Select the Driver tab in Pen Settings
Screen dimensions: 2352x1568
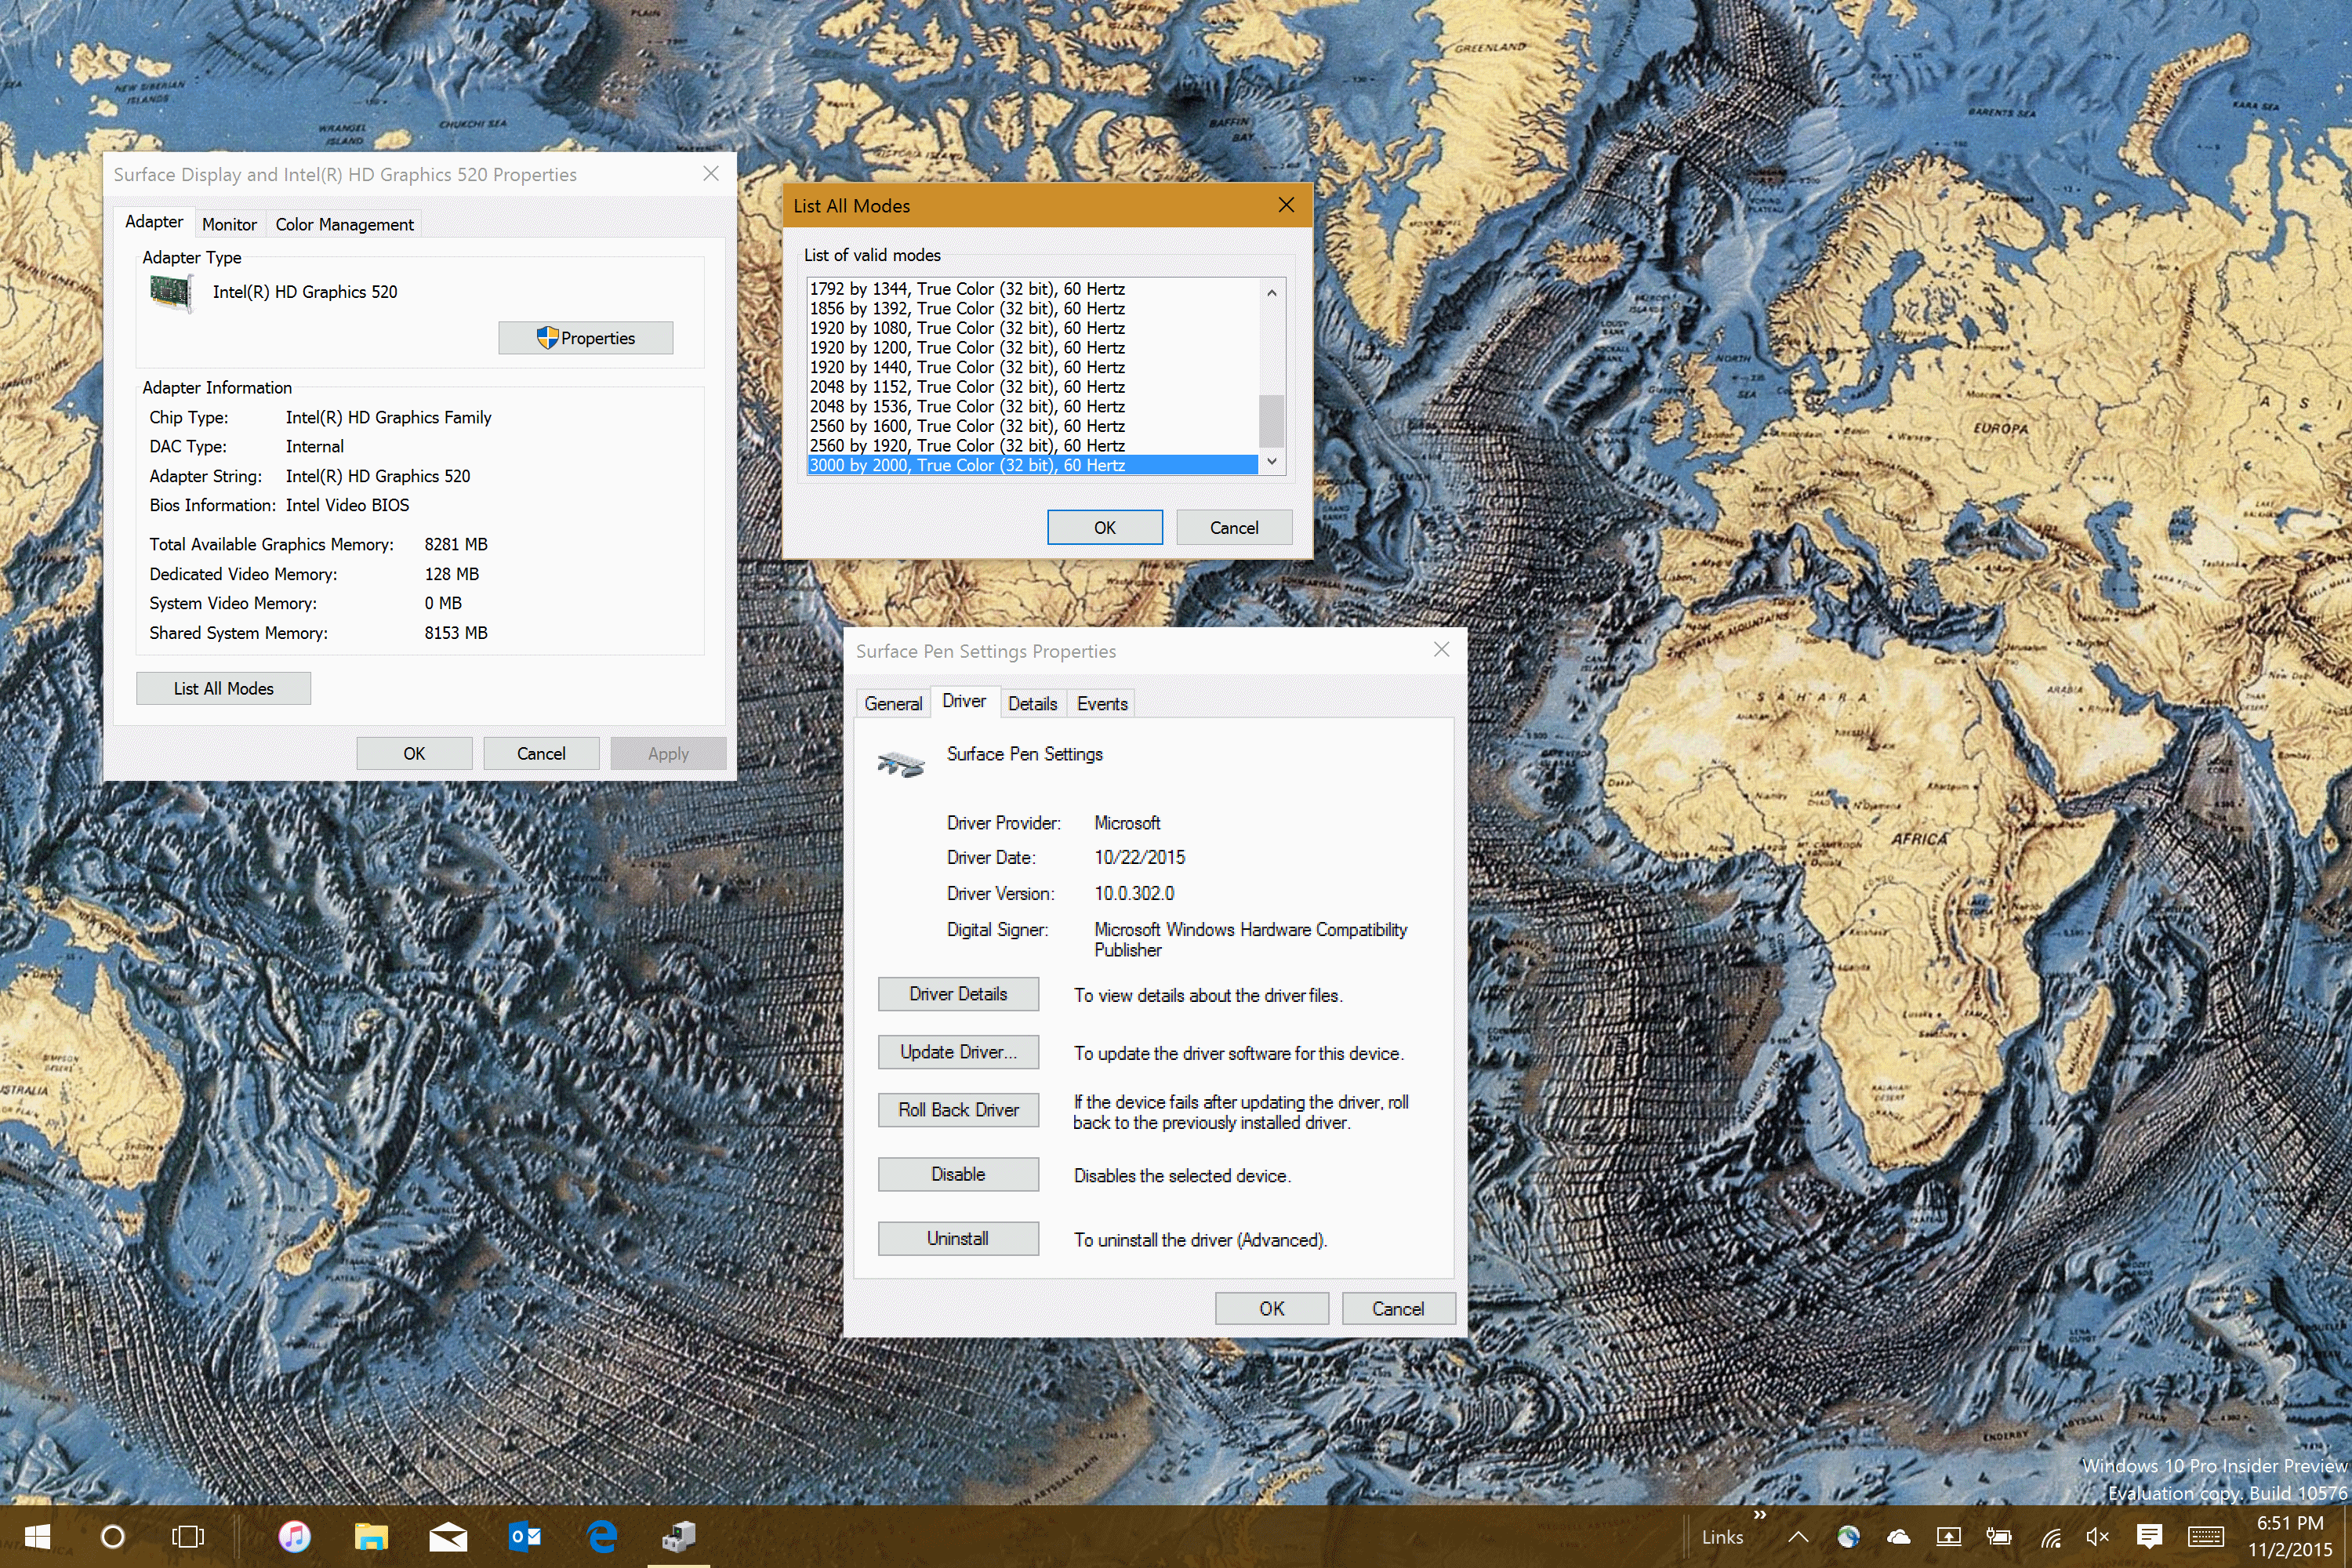tap(964, 701)
